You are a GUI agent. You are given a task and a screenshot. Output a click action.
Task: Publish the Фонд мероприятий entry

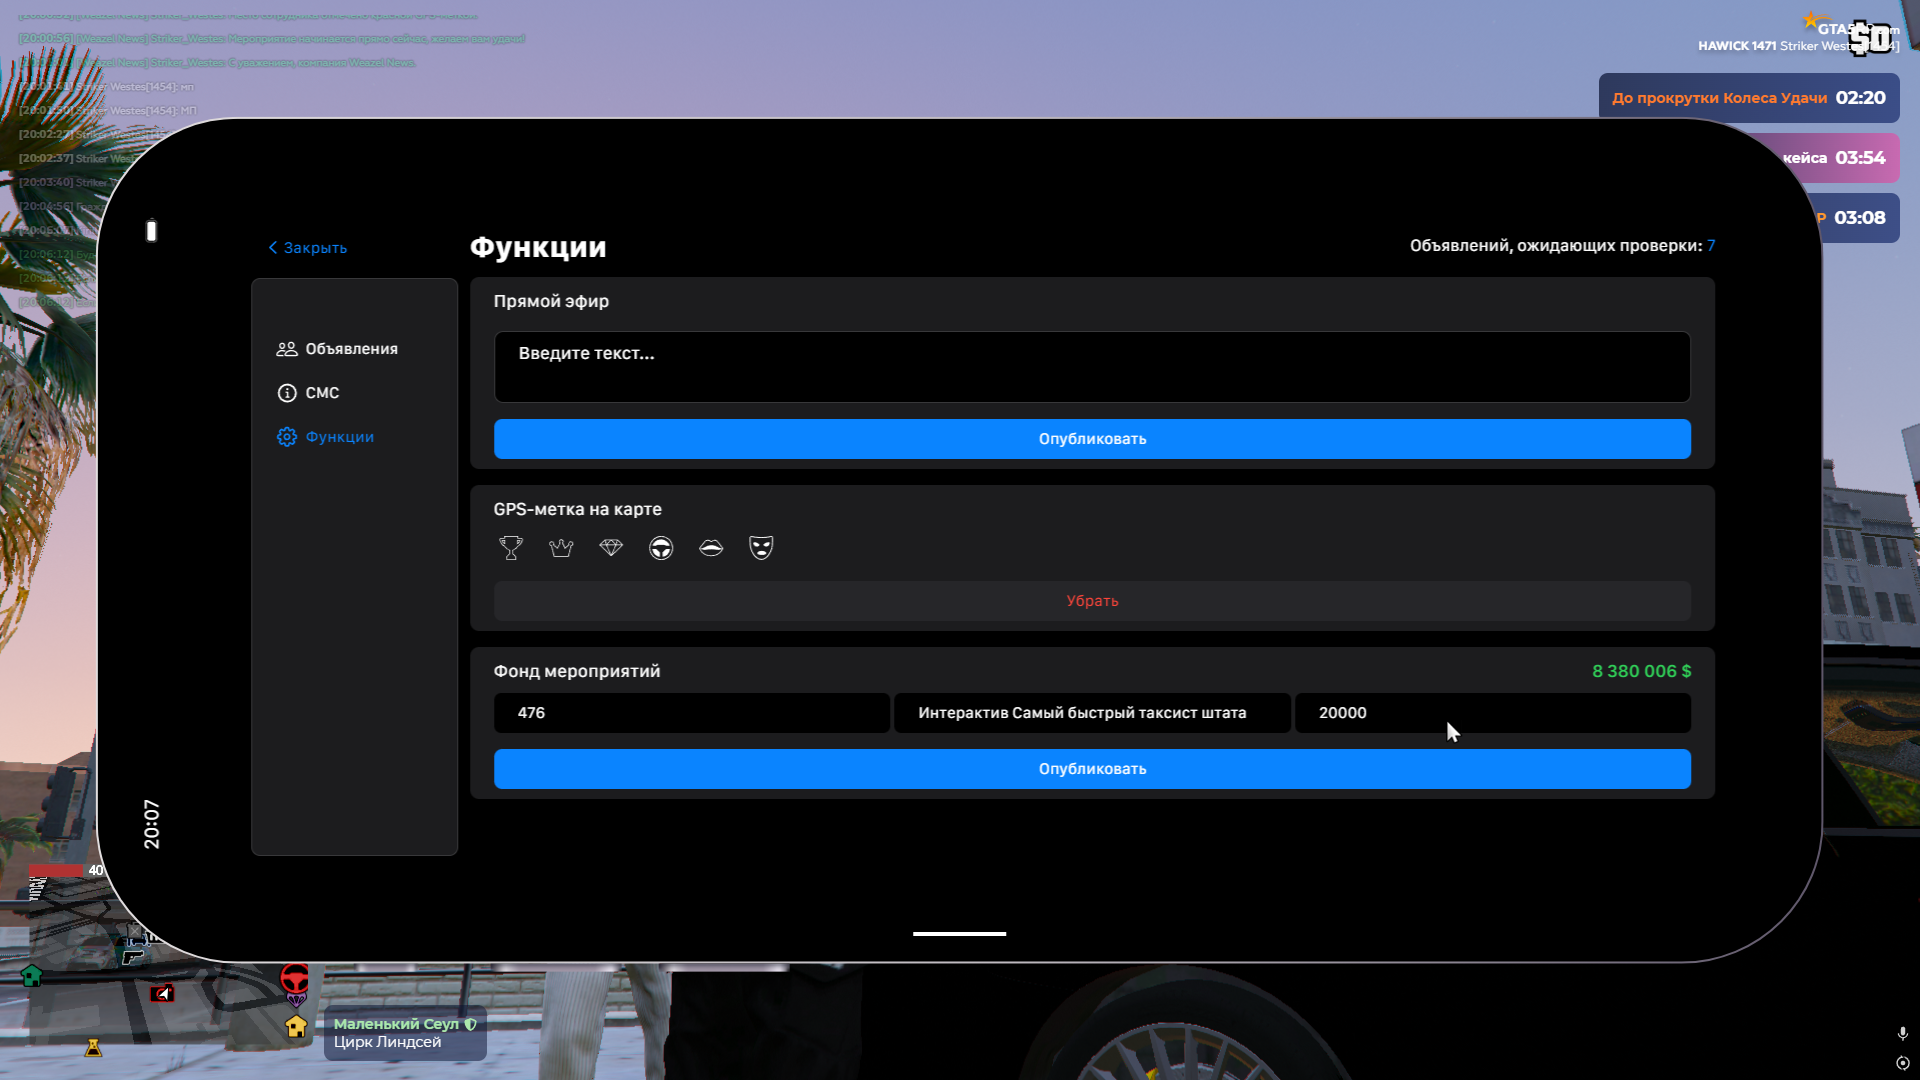pos(1092,769)
